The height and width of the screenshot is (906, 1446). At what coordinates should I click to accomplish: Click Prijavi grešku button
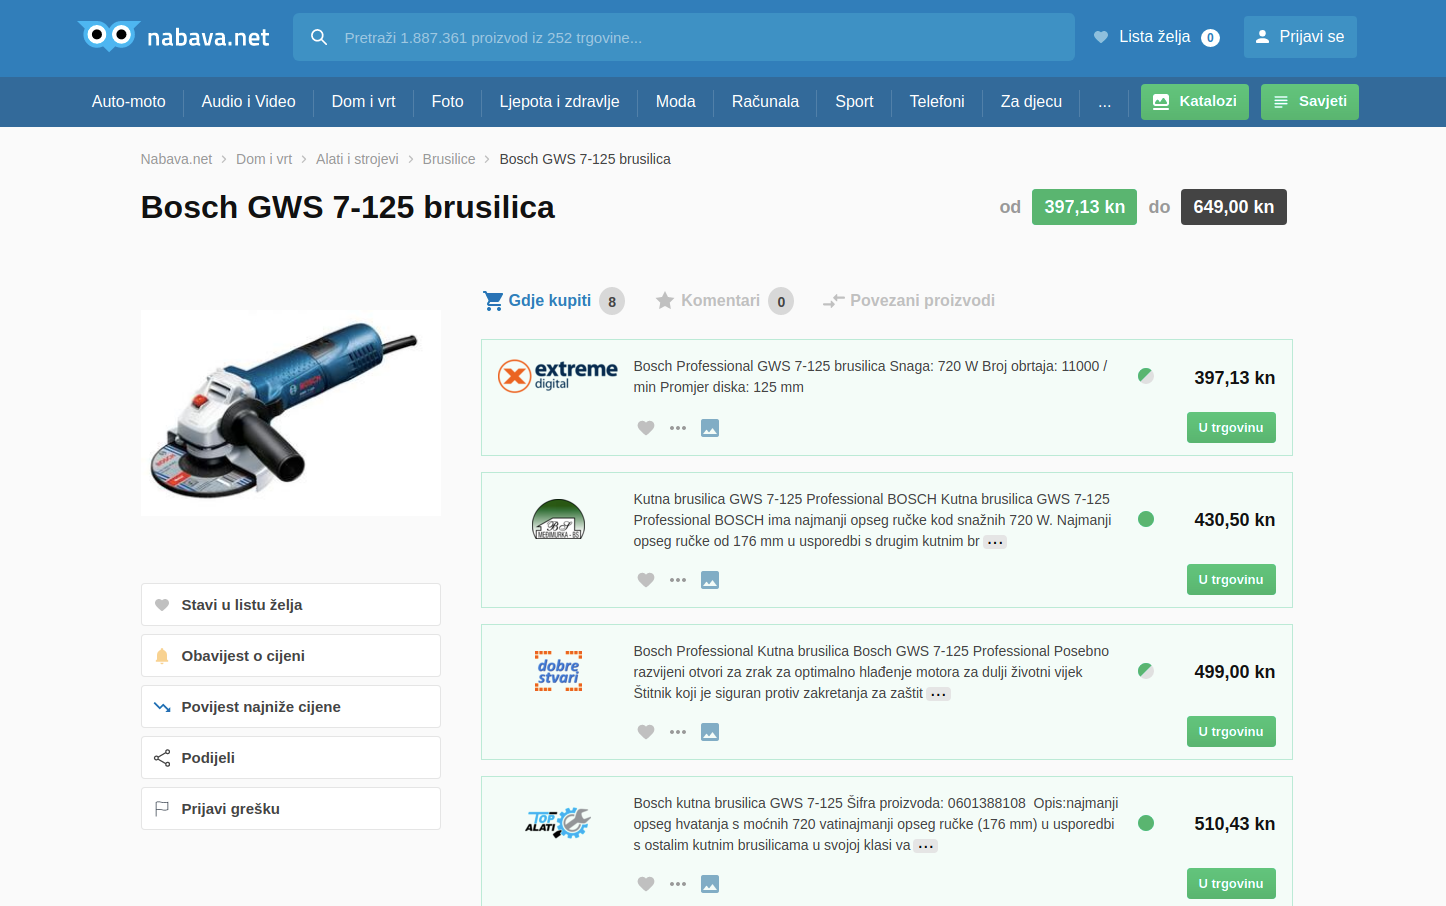point(291,809)
